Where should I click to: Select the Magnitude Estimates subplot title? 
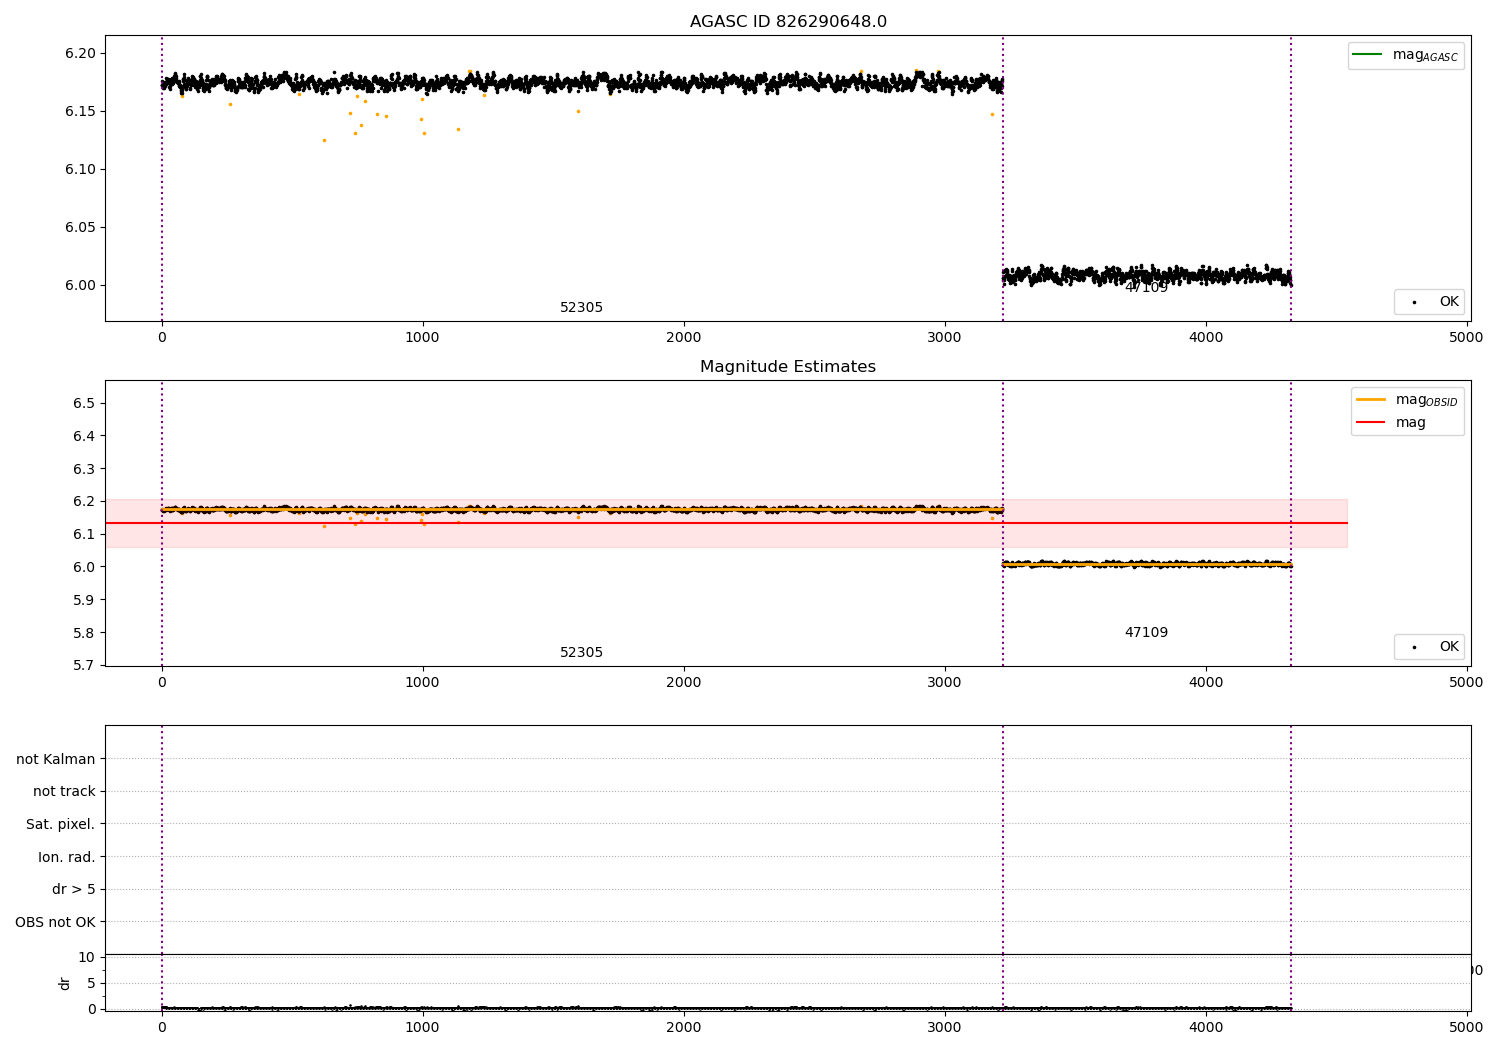point(788,367)
